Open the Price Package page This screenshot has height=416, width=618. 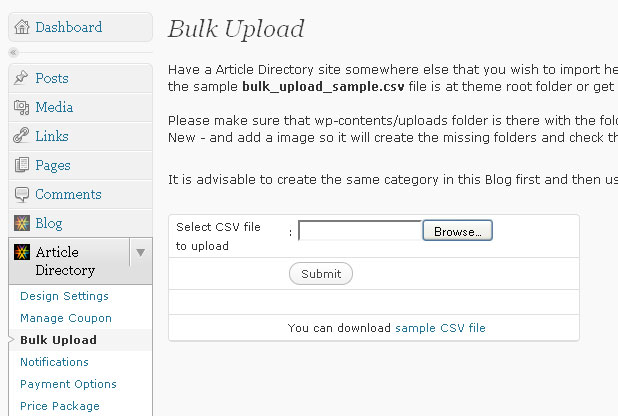point(60,406)
